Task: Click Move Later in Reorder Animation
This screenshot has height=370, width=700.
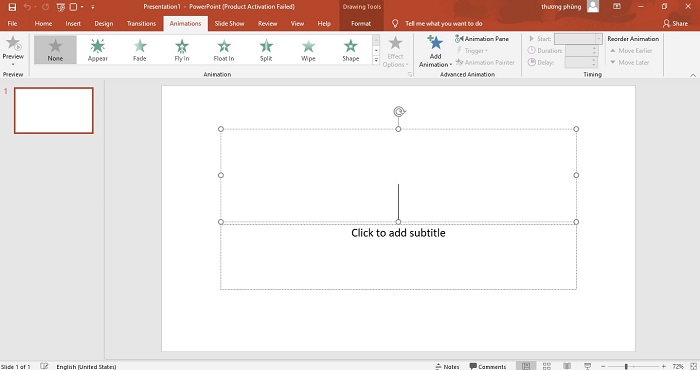Action: pos(629,62)
